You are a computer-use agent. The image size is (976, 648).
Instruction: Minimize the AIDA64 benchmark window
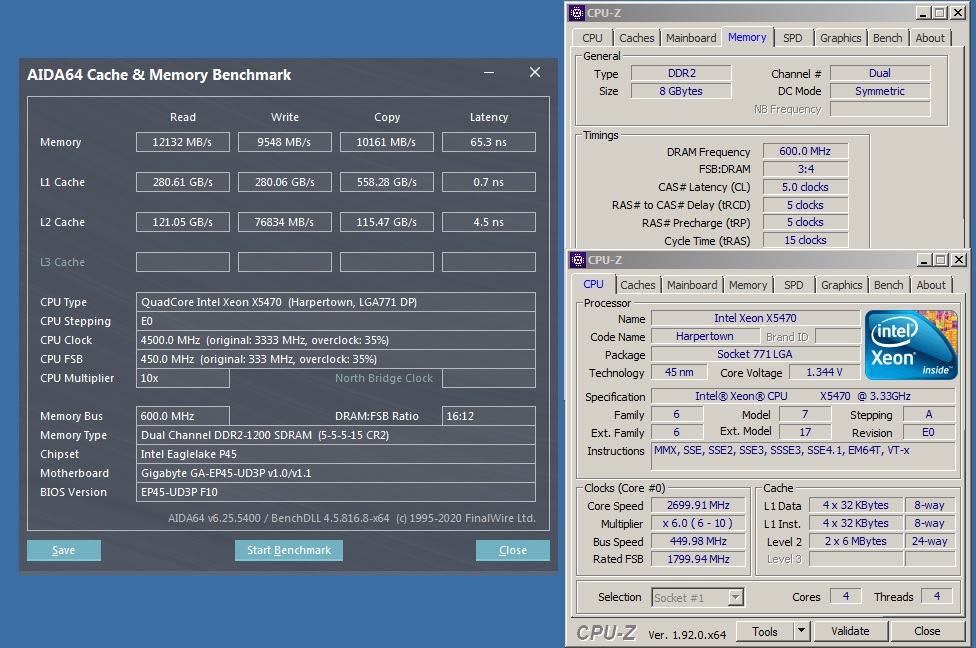(489, 73)
